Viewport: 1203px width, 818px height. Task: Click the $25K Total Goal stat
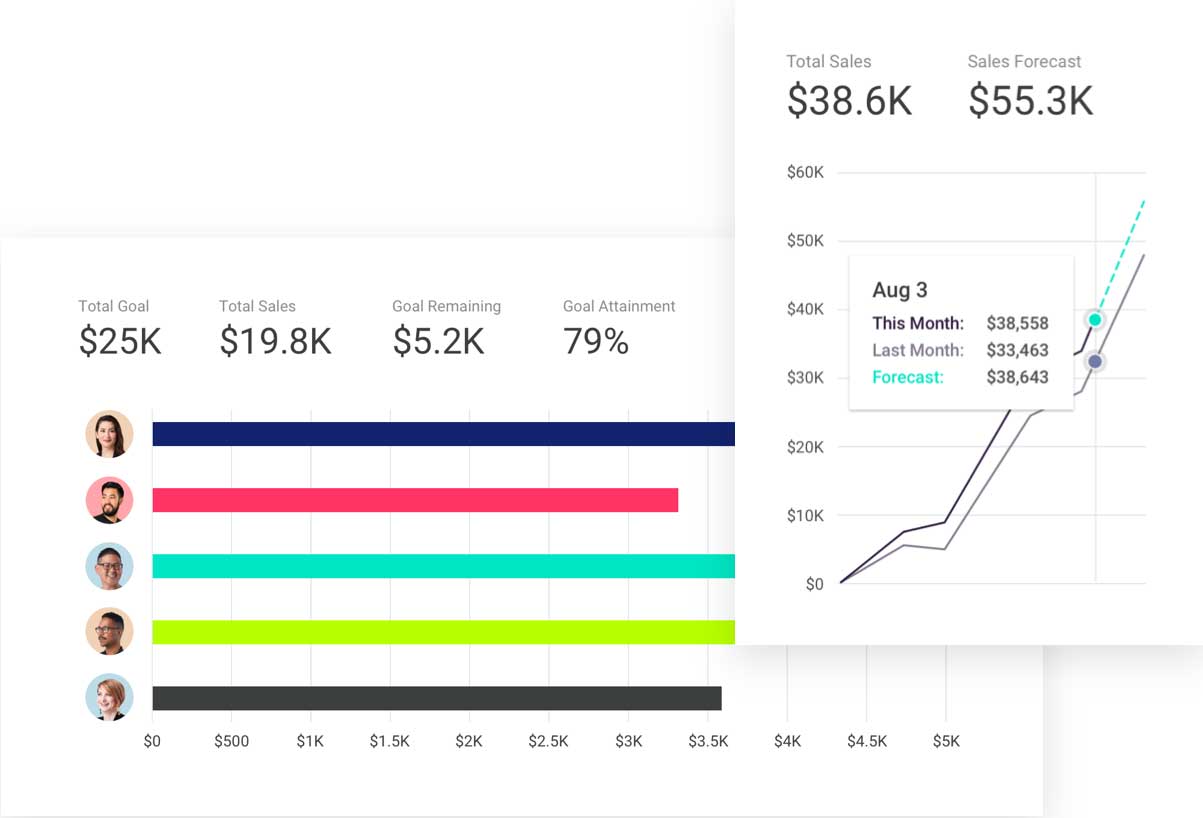[119, 341]
